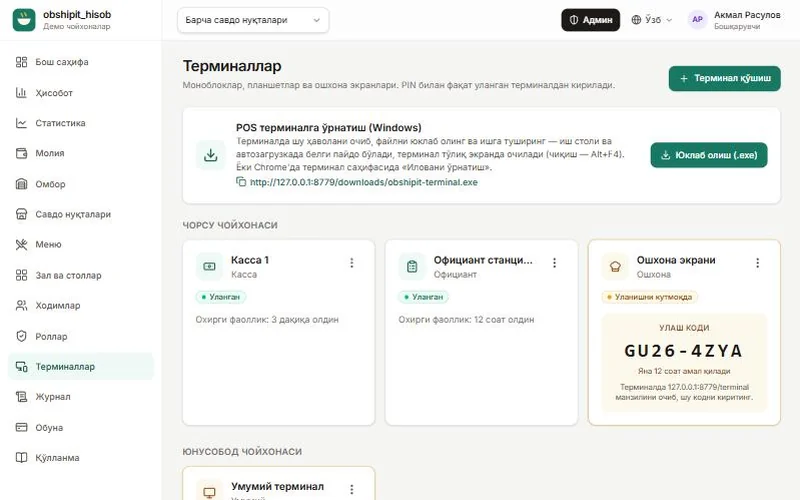Open the Ўзб language selector chevron
The width and height of the screenshot is (800, 500).
(669, 20)
